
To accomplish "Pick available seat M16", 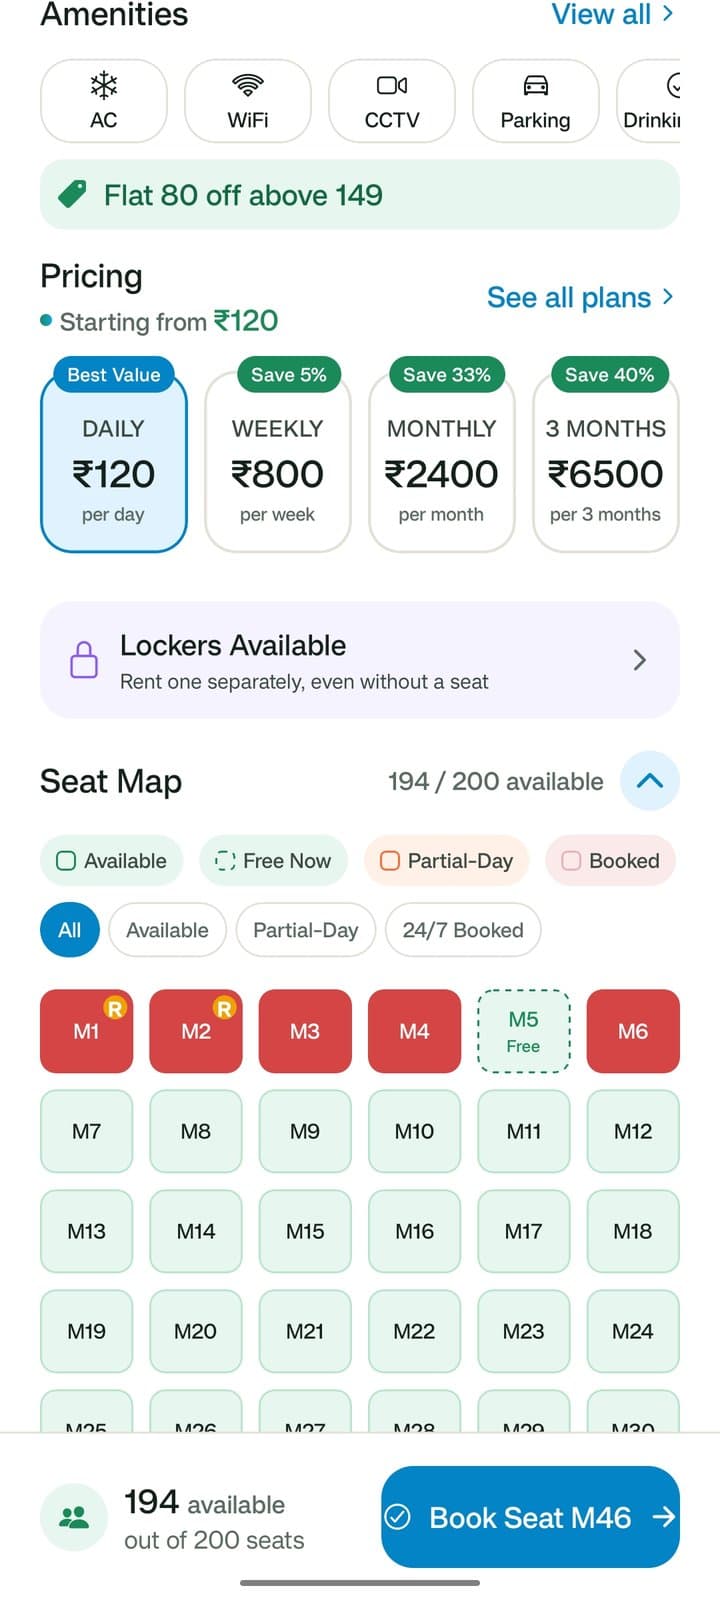I will pos(414,1231).
